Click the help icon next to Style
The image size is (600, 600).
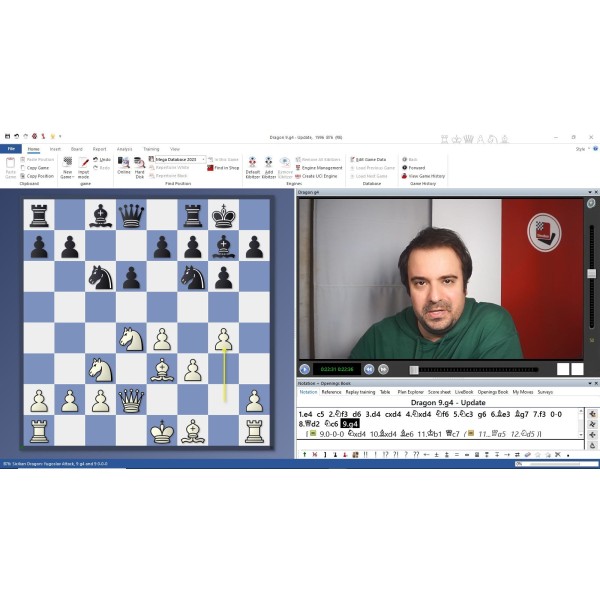point(596,149)
